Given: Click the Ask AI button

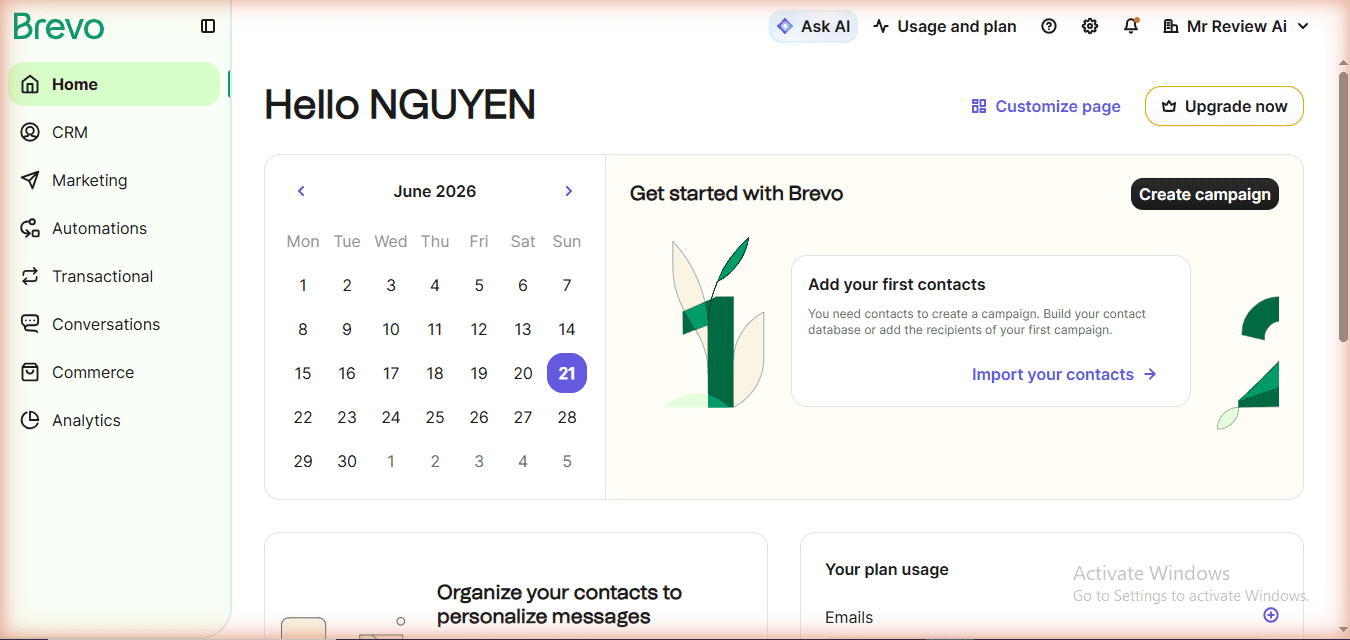Looking at the screenshot, I should [x=813, y=26].
